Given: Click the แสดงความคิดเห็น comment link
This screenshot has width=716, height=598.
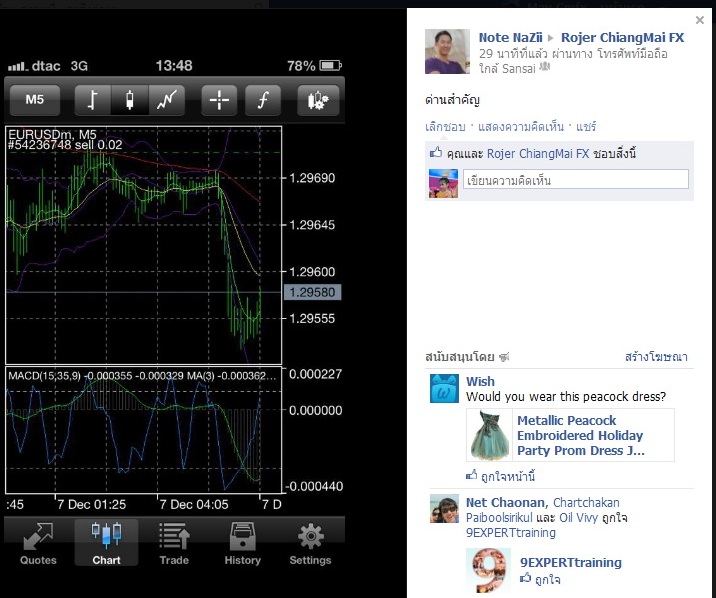Looking at the screenshot, I should pyautogui.click(x=521, y=126).
